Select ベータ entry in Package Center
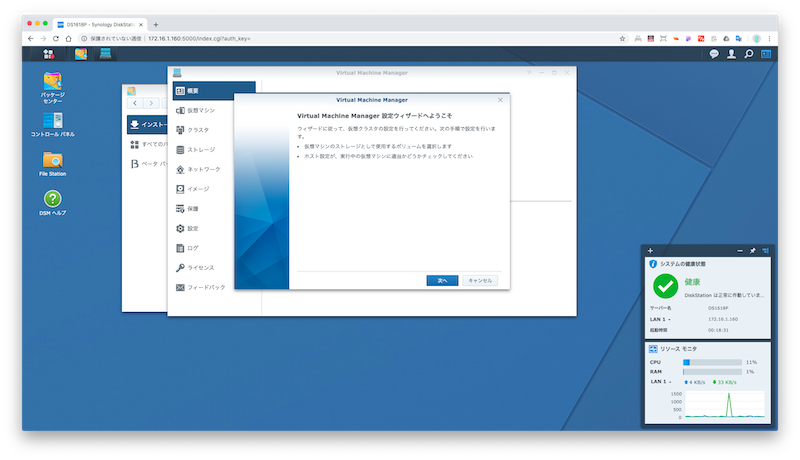The image size is (800, 460). pyautogui.click(x=148, y=164)
